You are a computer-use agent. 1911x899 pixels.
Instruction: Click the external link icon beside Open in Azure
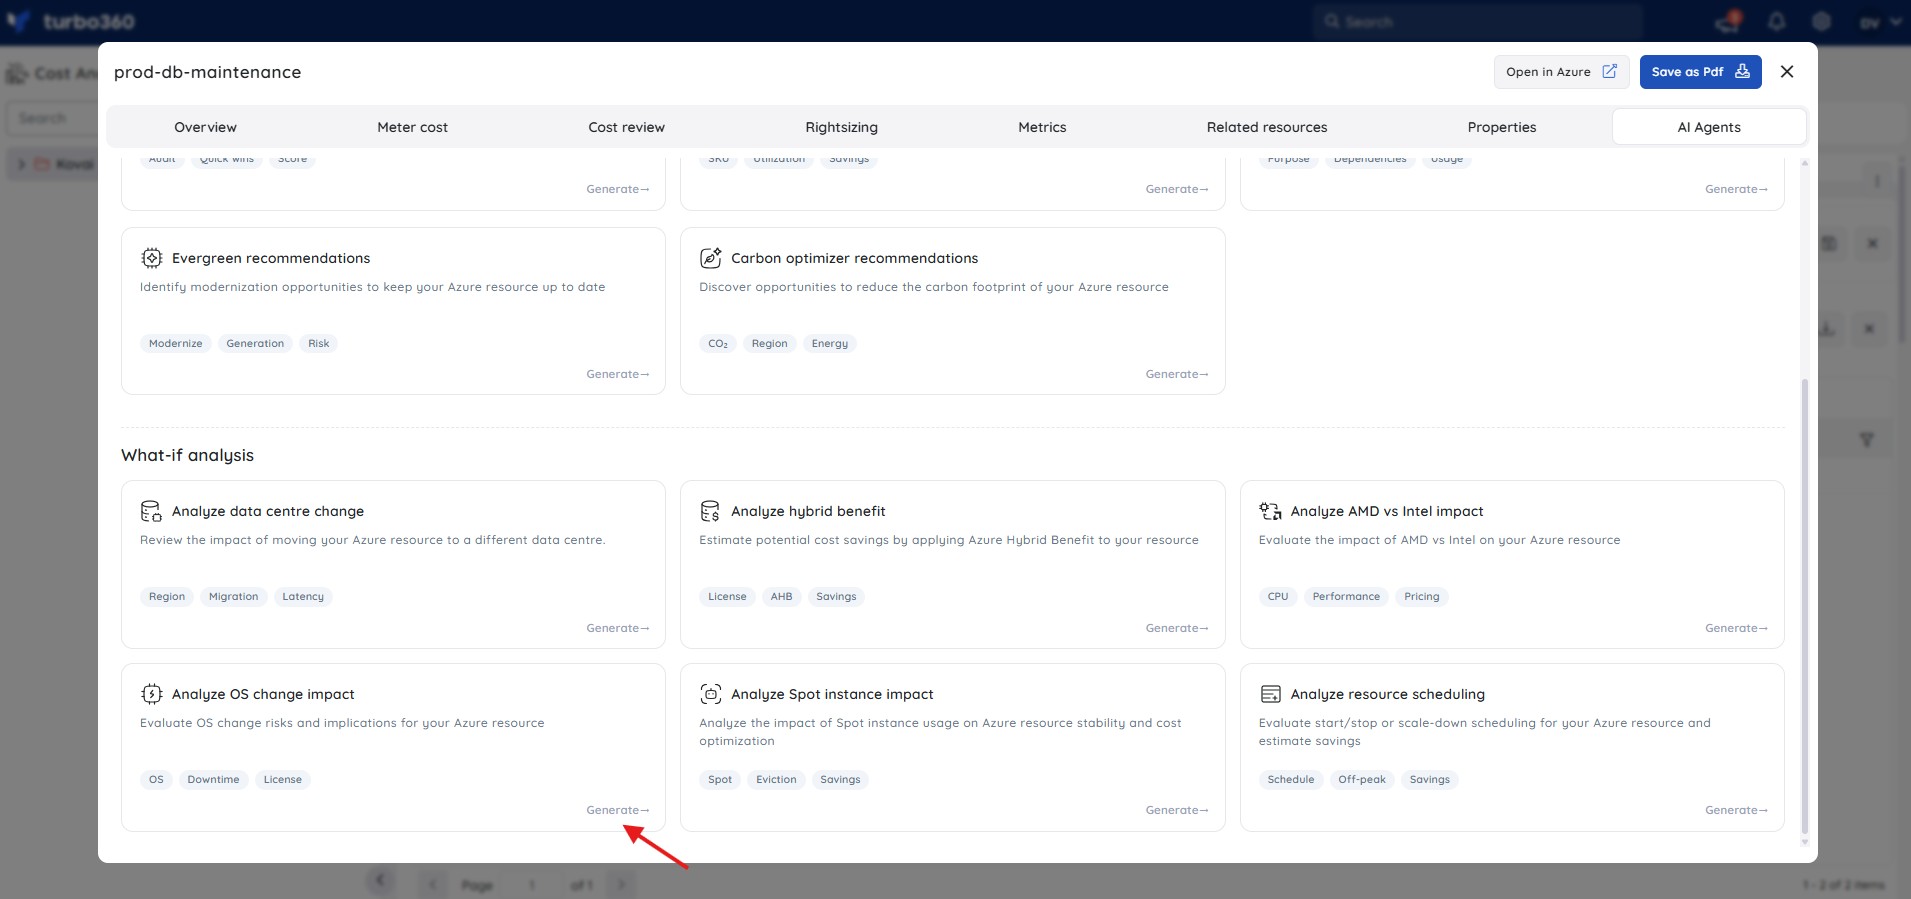point(1609,72)
